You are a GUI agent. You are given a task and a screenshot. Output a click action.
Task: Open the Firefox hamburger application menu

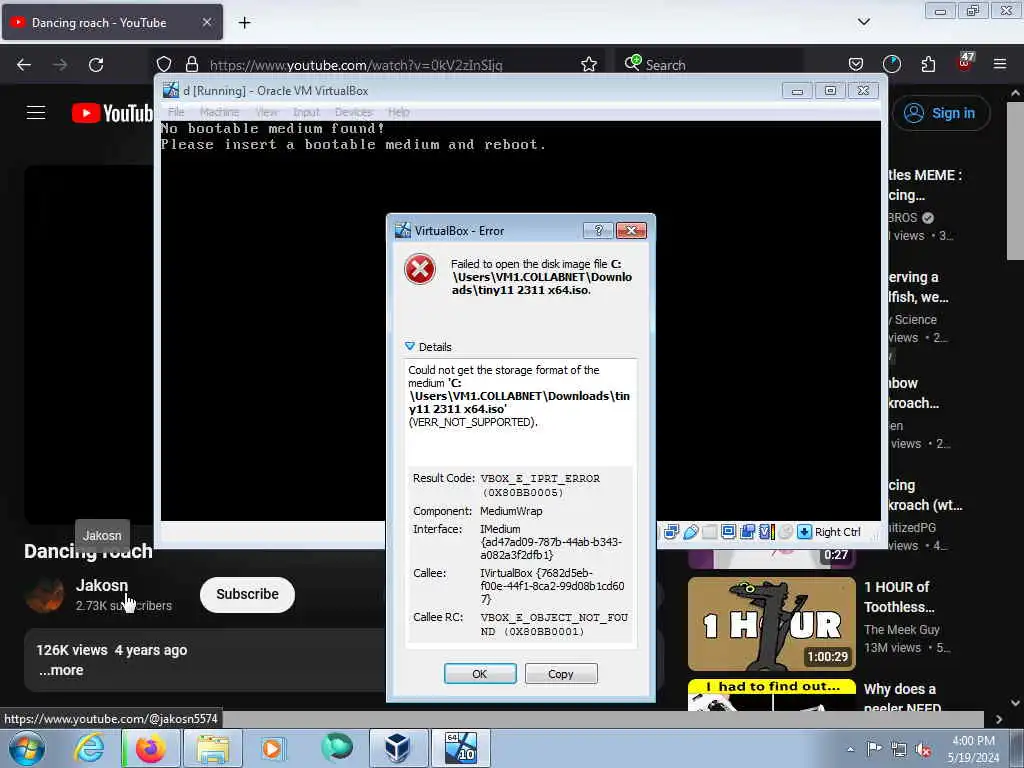pos(1000,64)
